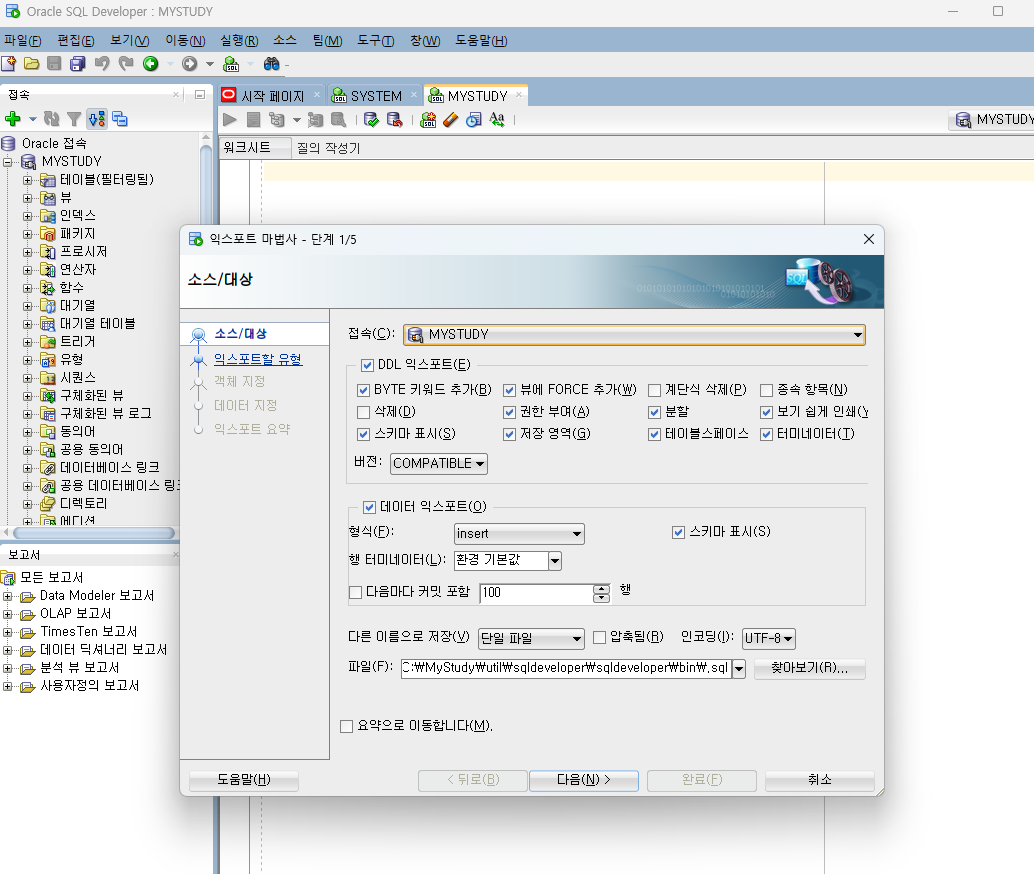Expand the Data Modeler 보고서 node
Viewport: 1034px width, 874px height.
tap(7, 596)
